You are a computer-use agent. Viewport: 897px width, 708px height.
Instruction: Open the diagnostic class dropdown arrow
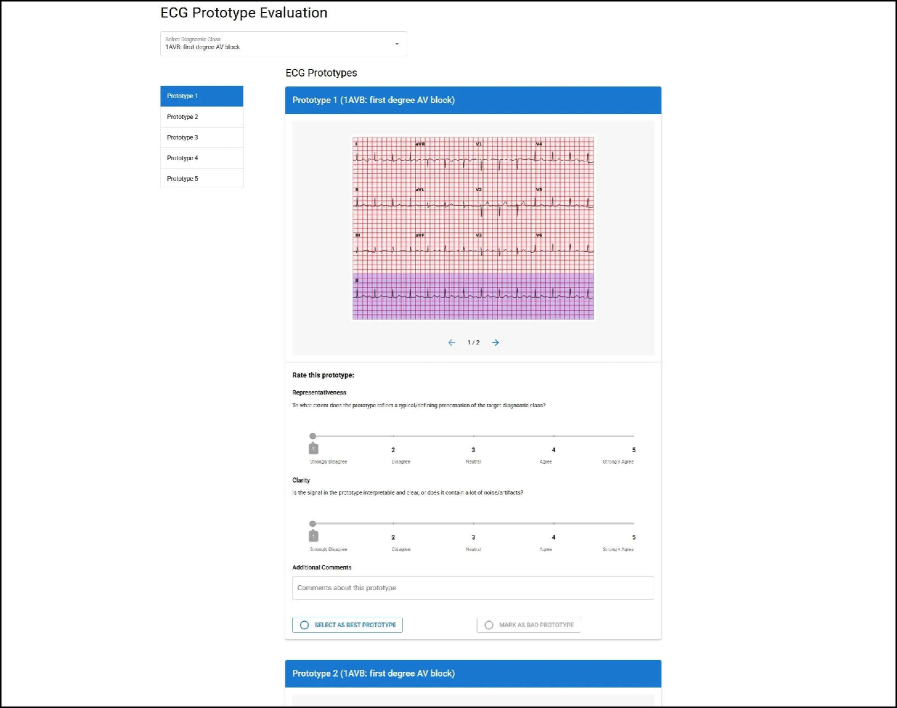(x=397, y=44)
